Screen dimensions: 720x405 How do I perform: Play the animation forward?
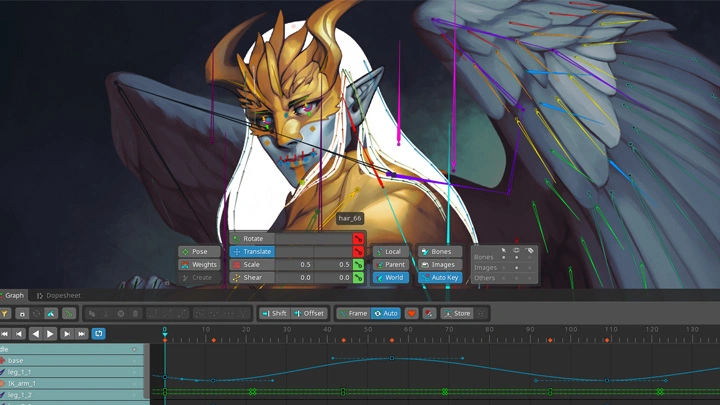click(50, 334)
